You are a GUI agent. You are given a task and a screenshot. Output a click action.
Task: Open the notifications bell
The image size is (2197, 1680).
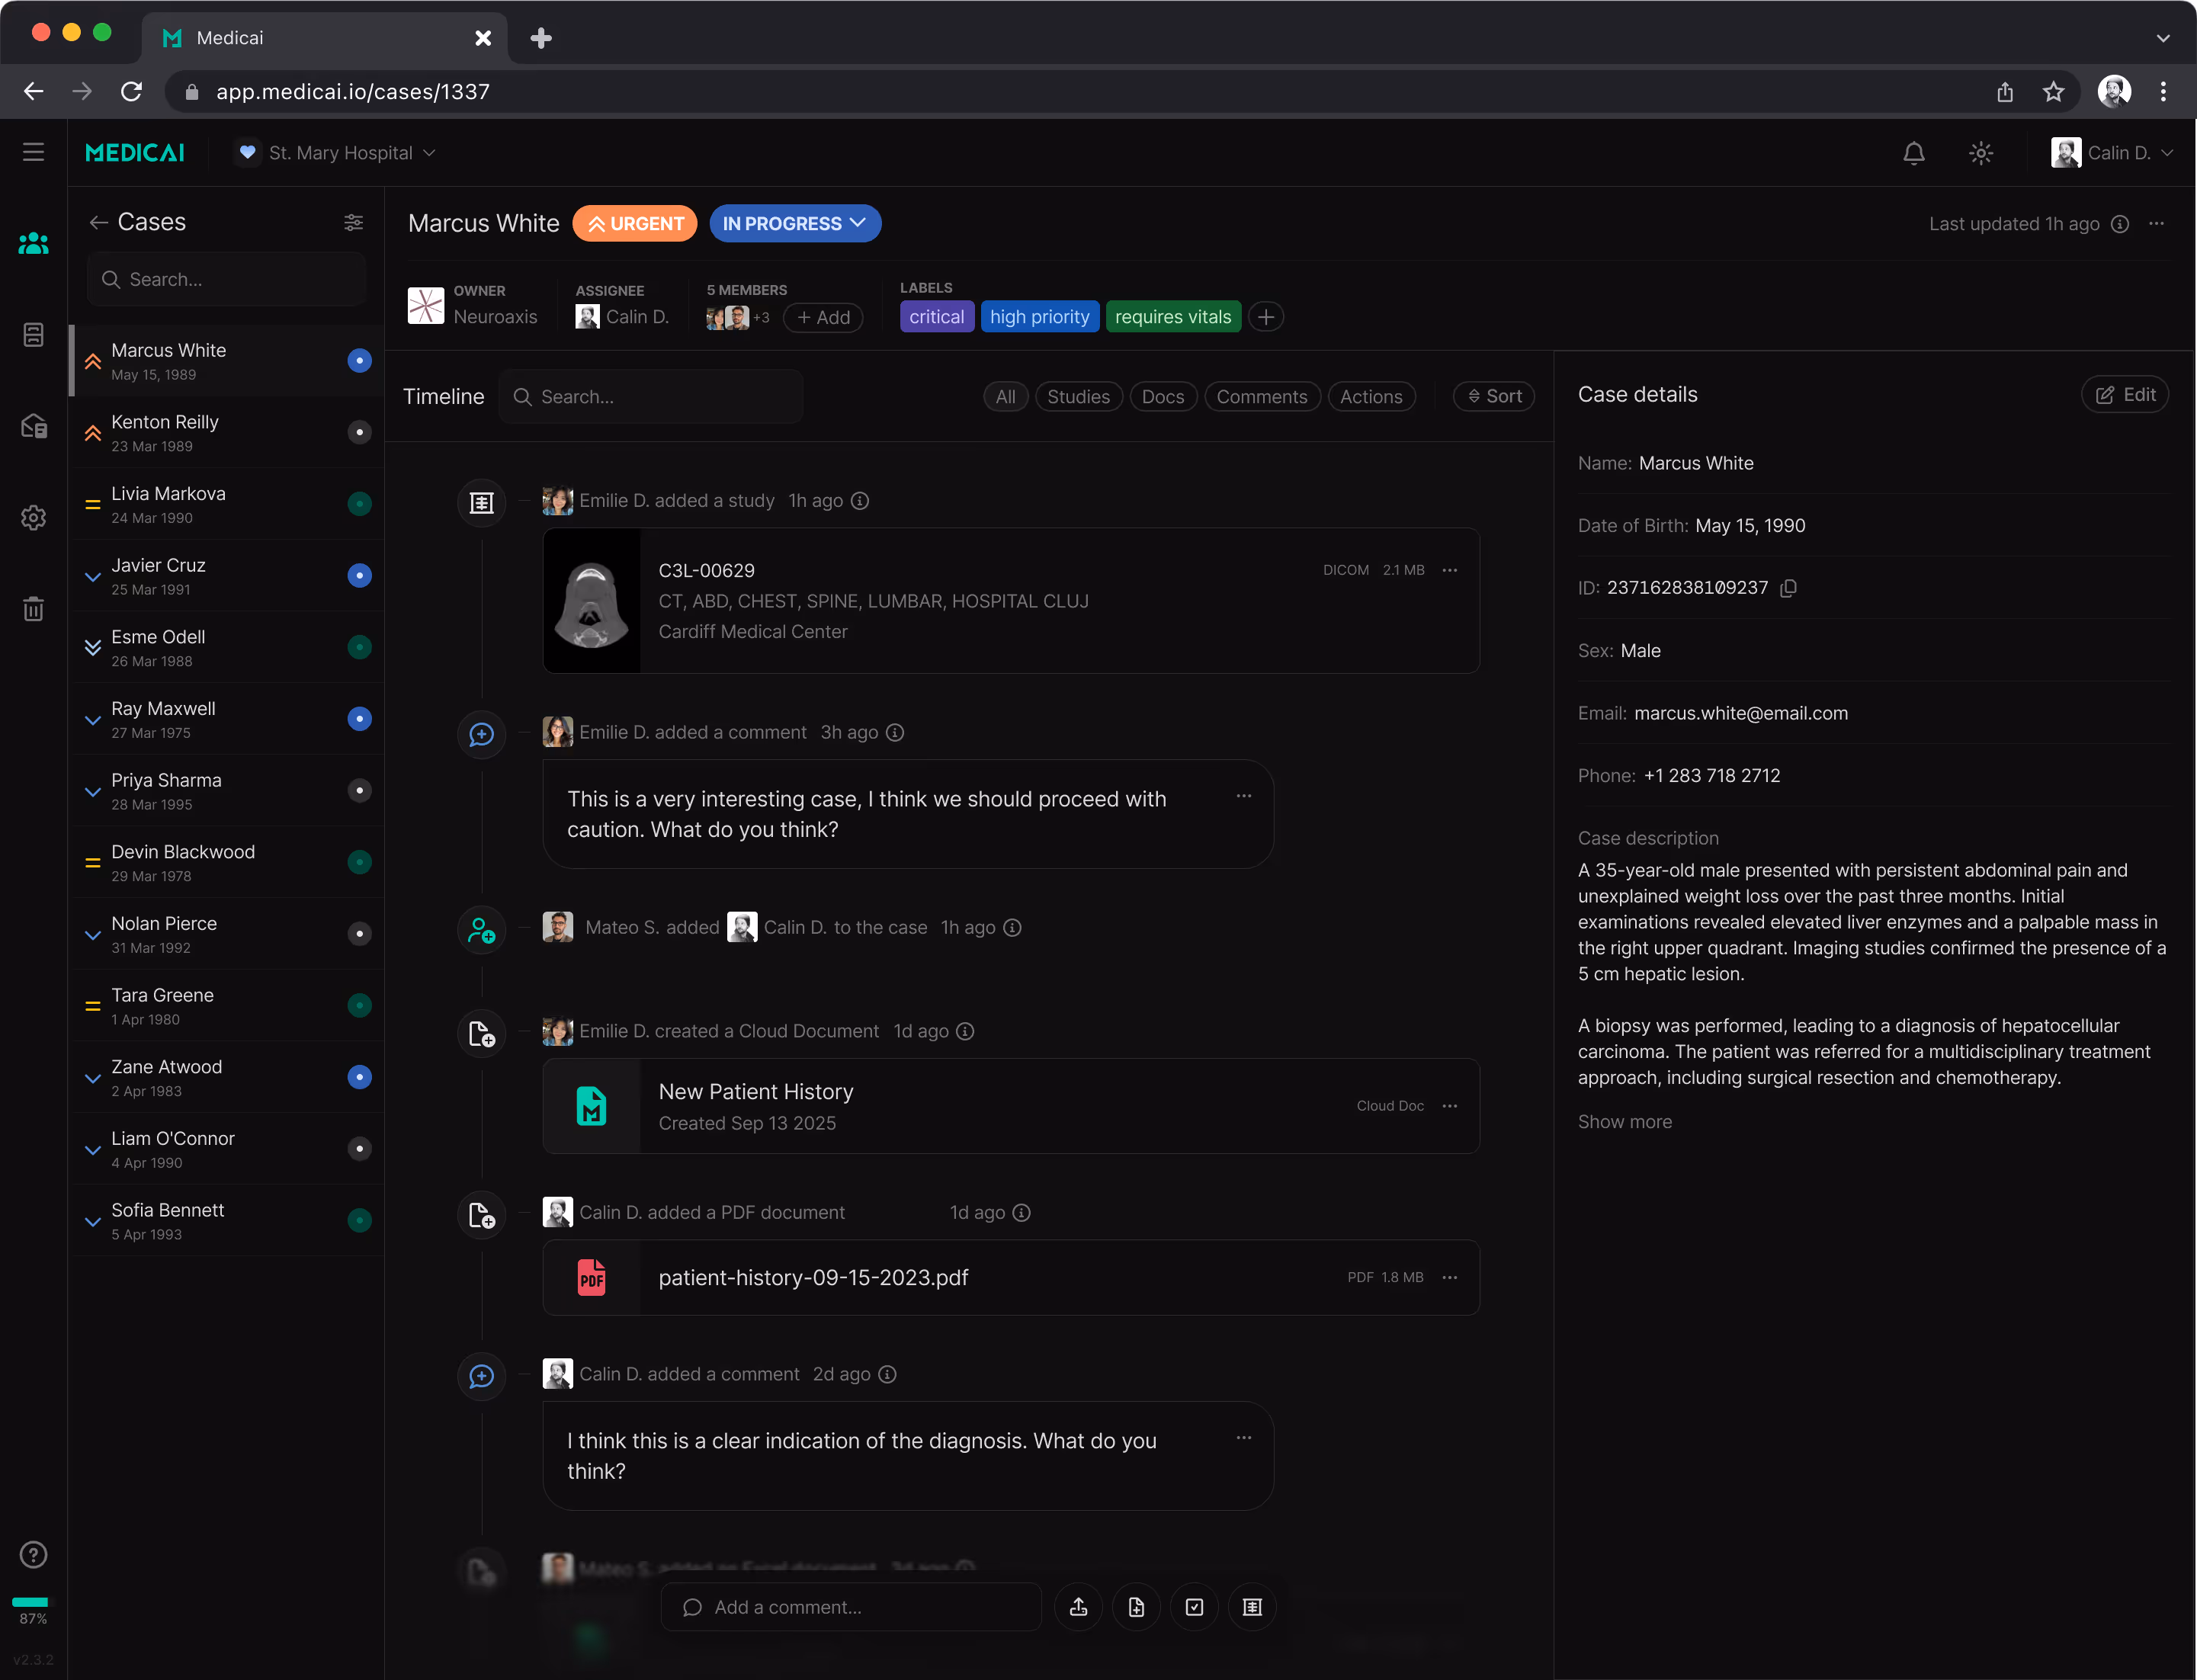1913,153
